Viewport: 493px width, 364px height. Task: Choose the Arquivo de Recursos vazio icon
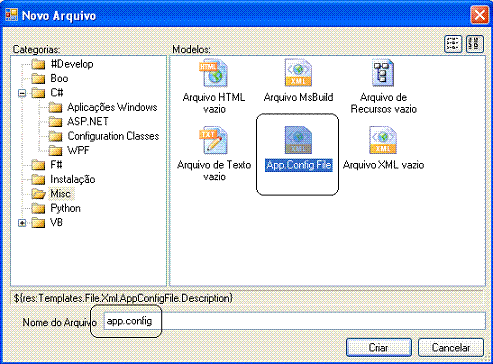pyautogui.click(x=383, y=73)
